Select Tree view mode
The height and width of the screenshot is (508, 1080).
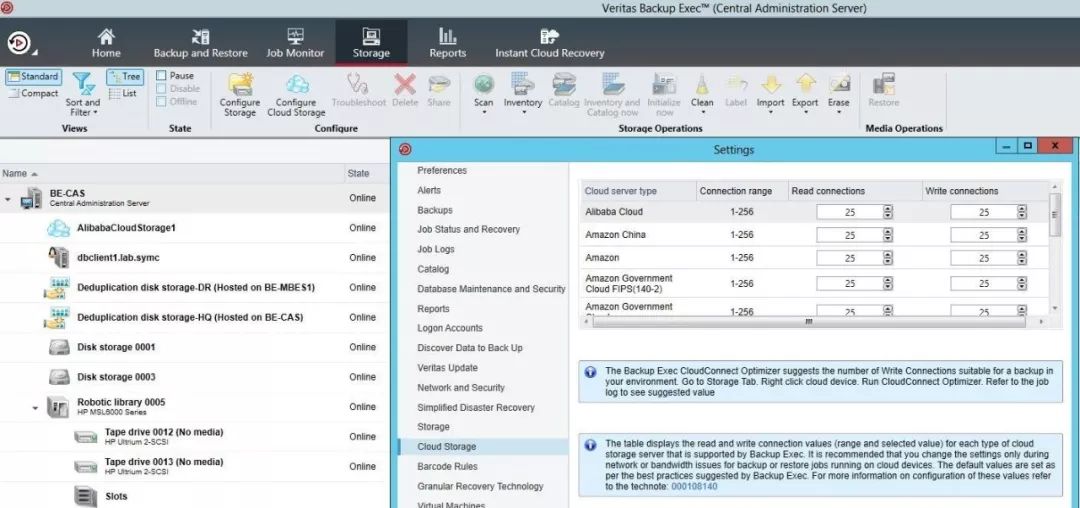tap(125, 76)
